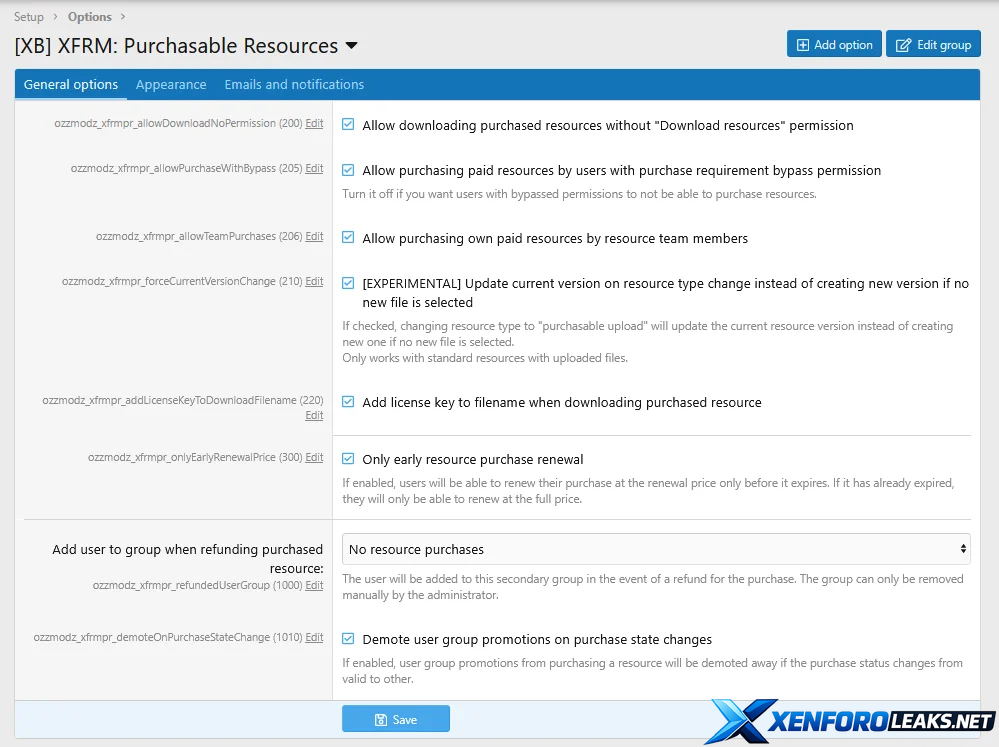Uncheck Allow downloading purchased resources without permission
Screen dimensions: 999x747
click(x=348, y=125)
